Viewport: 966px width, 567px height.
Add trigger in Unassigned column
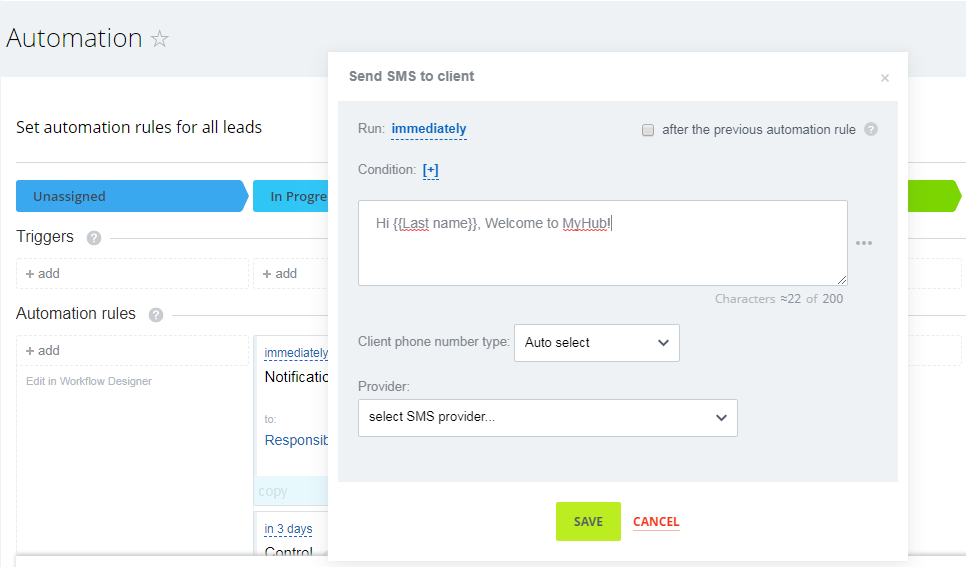point(44,273)
